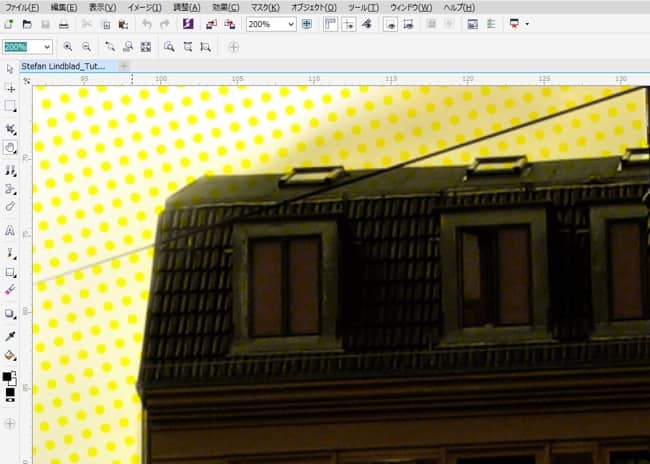Open the 200% zoom dropdown in top toolbar

pyautogui.click(x=290, y=23)
